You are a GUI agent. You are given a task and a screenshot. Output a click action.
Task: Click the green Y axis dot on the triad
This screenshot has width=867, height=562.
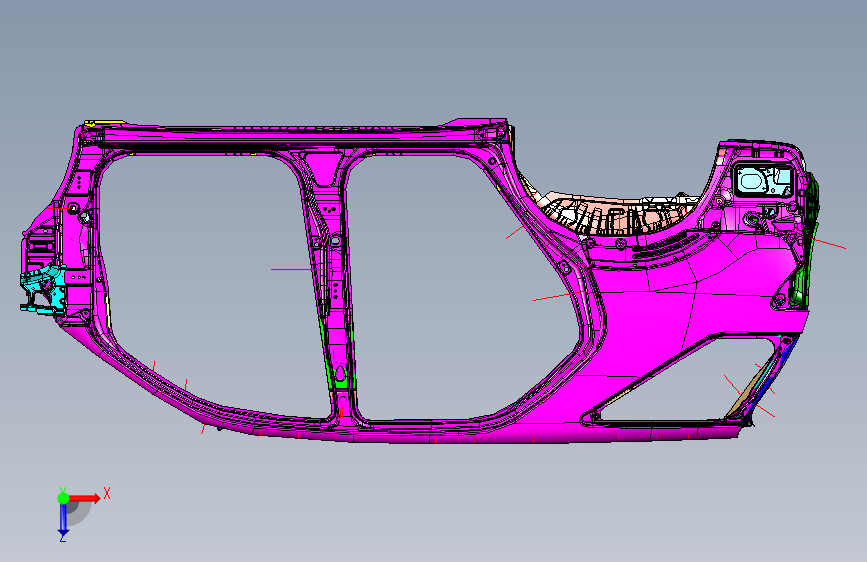click(63, 498)
